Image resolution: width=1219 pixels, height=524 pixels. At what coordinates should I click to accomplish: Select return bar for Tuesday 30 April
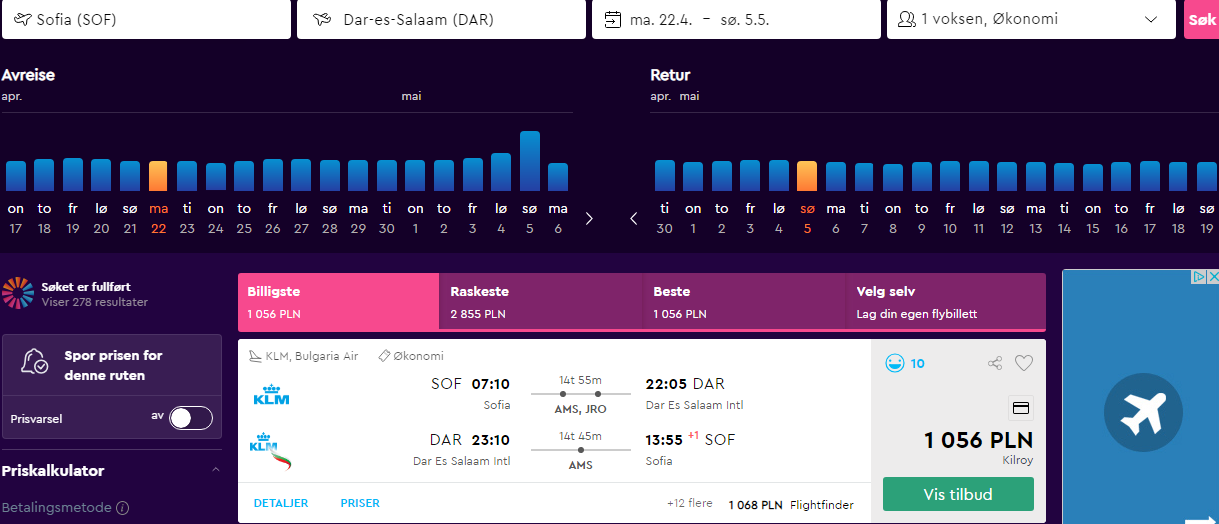tap(665, 175)
